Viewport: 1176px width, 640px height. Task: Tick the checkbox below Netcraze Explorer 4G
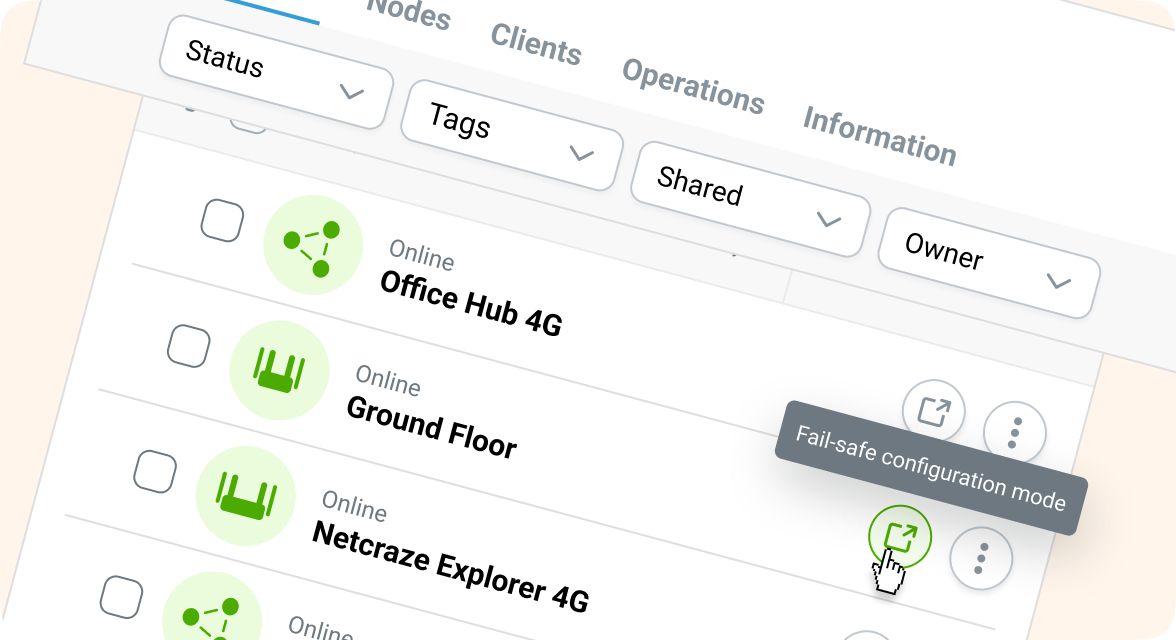coord(122,597)
